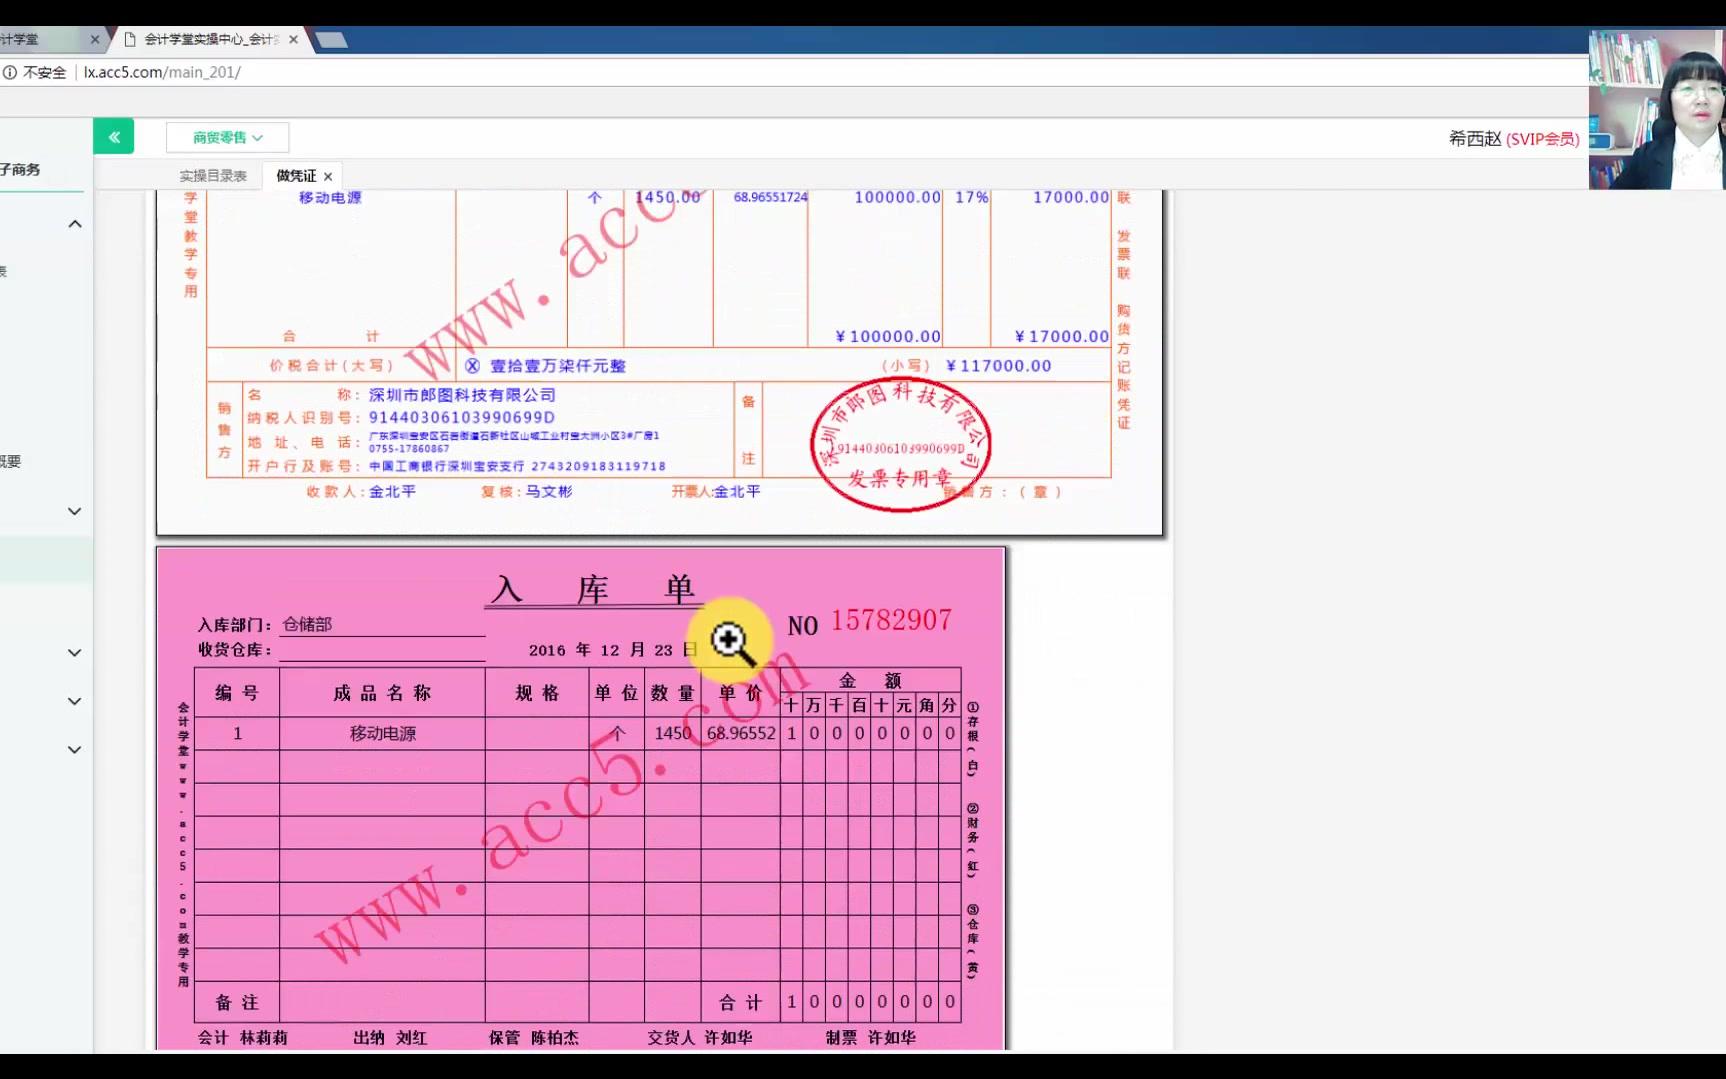Click the magnifier zoom icon on the receipt
1726x1079 pixels.
(732, 643)
